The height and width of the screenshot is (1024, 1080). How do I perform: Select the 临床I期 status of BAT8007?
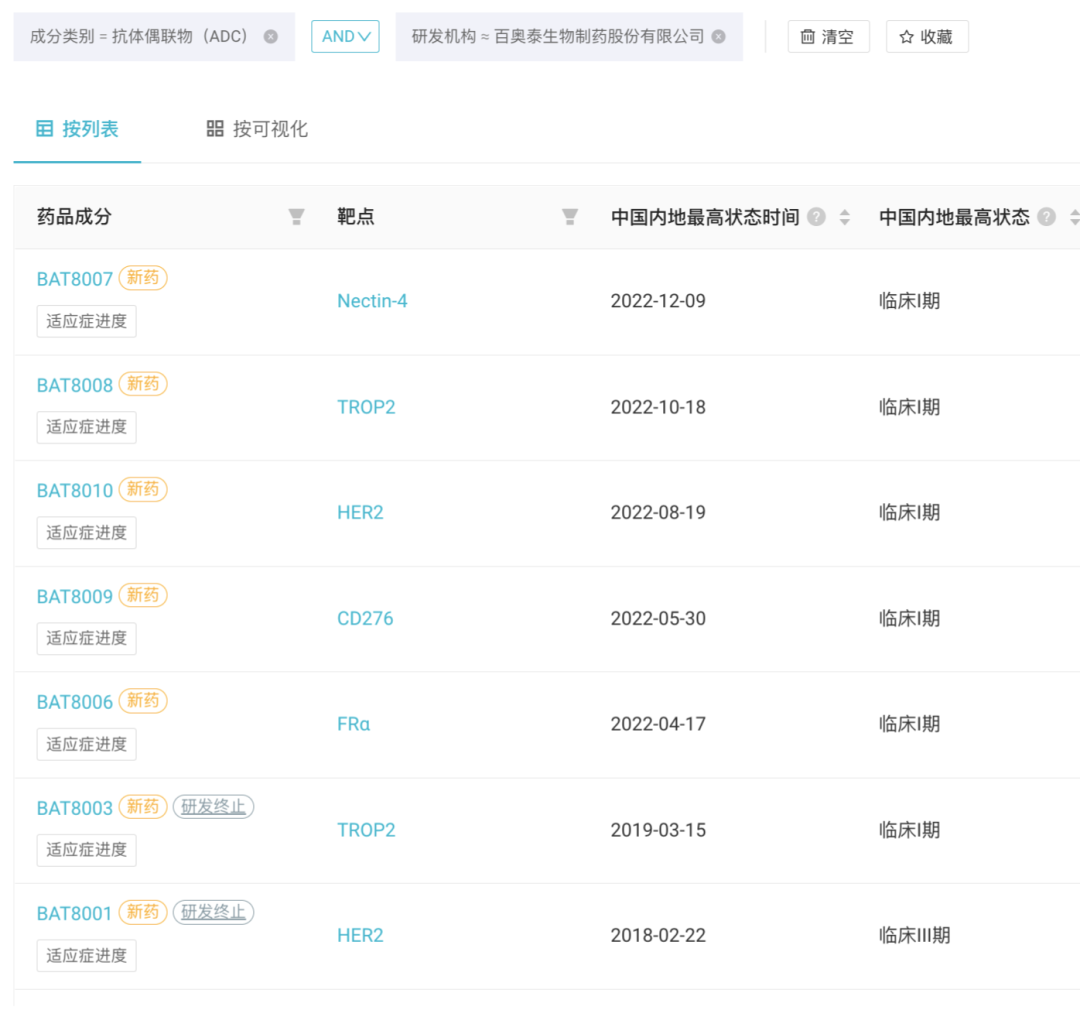[909, 301]
